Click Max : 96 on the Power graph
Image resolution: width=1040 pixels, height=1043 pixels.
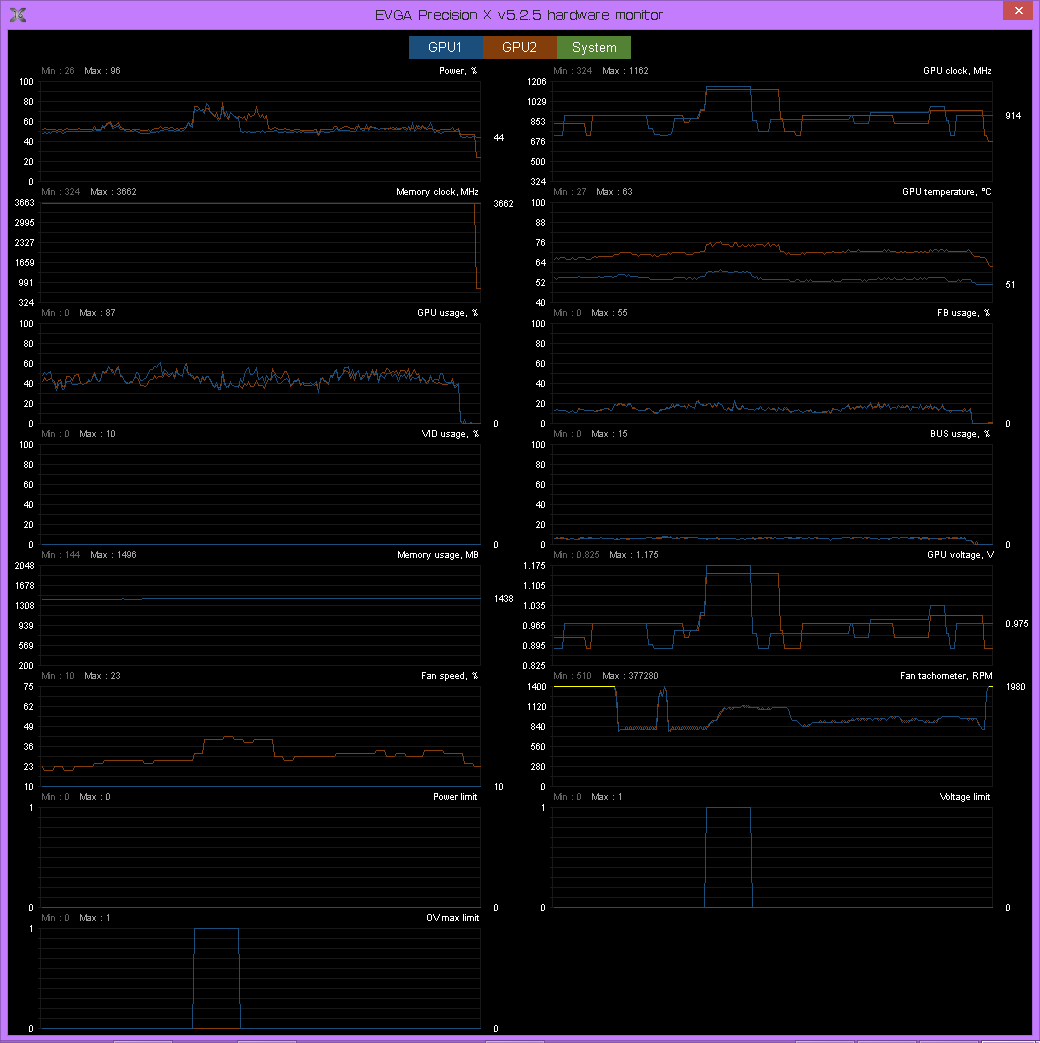click(102, 71)
